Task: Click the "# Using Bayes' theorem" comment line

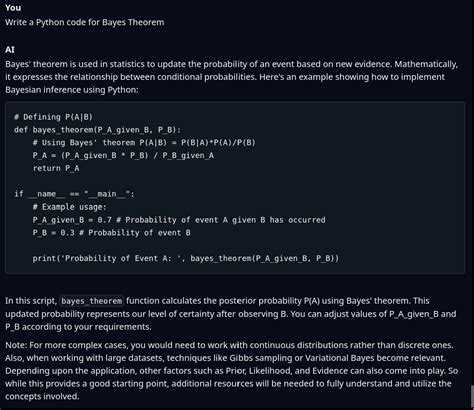Action: (x=144, y=143)
